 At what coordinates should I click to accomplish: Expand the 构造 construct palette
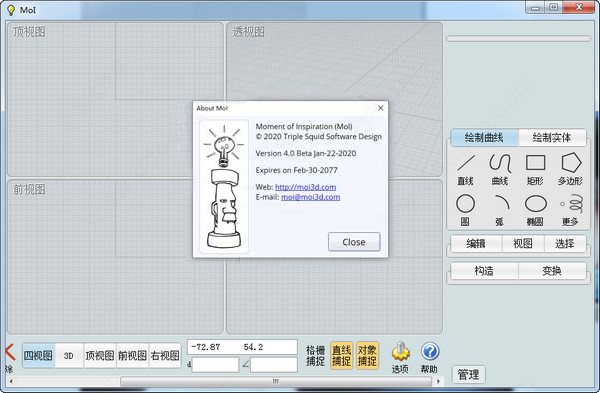coord(484,271)
